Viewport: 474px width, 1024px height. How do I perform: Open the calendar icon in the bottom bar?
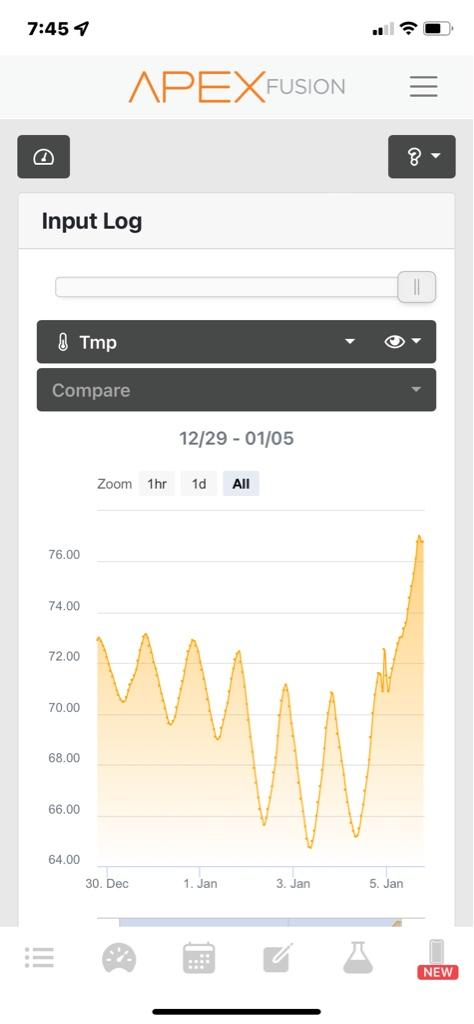click(x=198, y=958)
